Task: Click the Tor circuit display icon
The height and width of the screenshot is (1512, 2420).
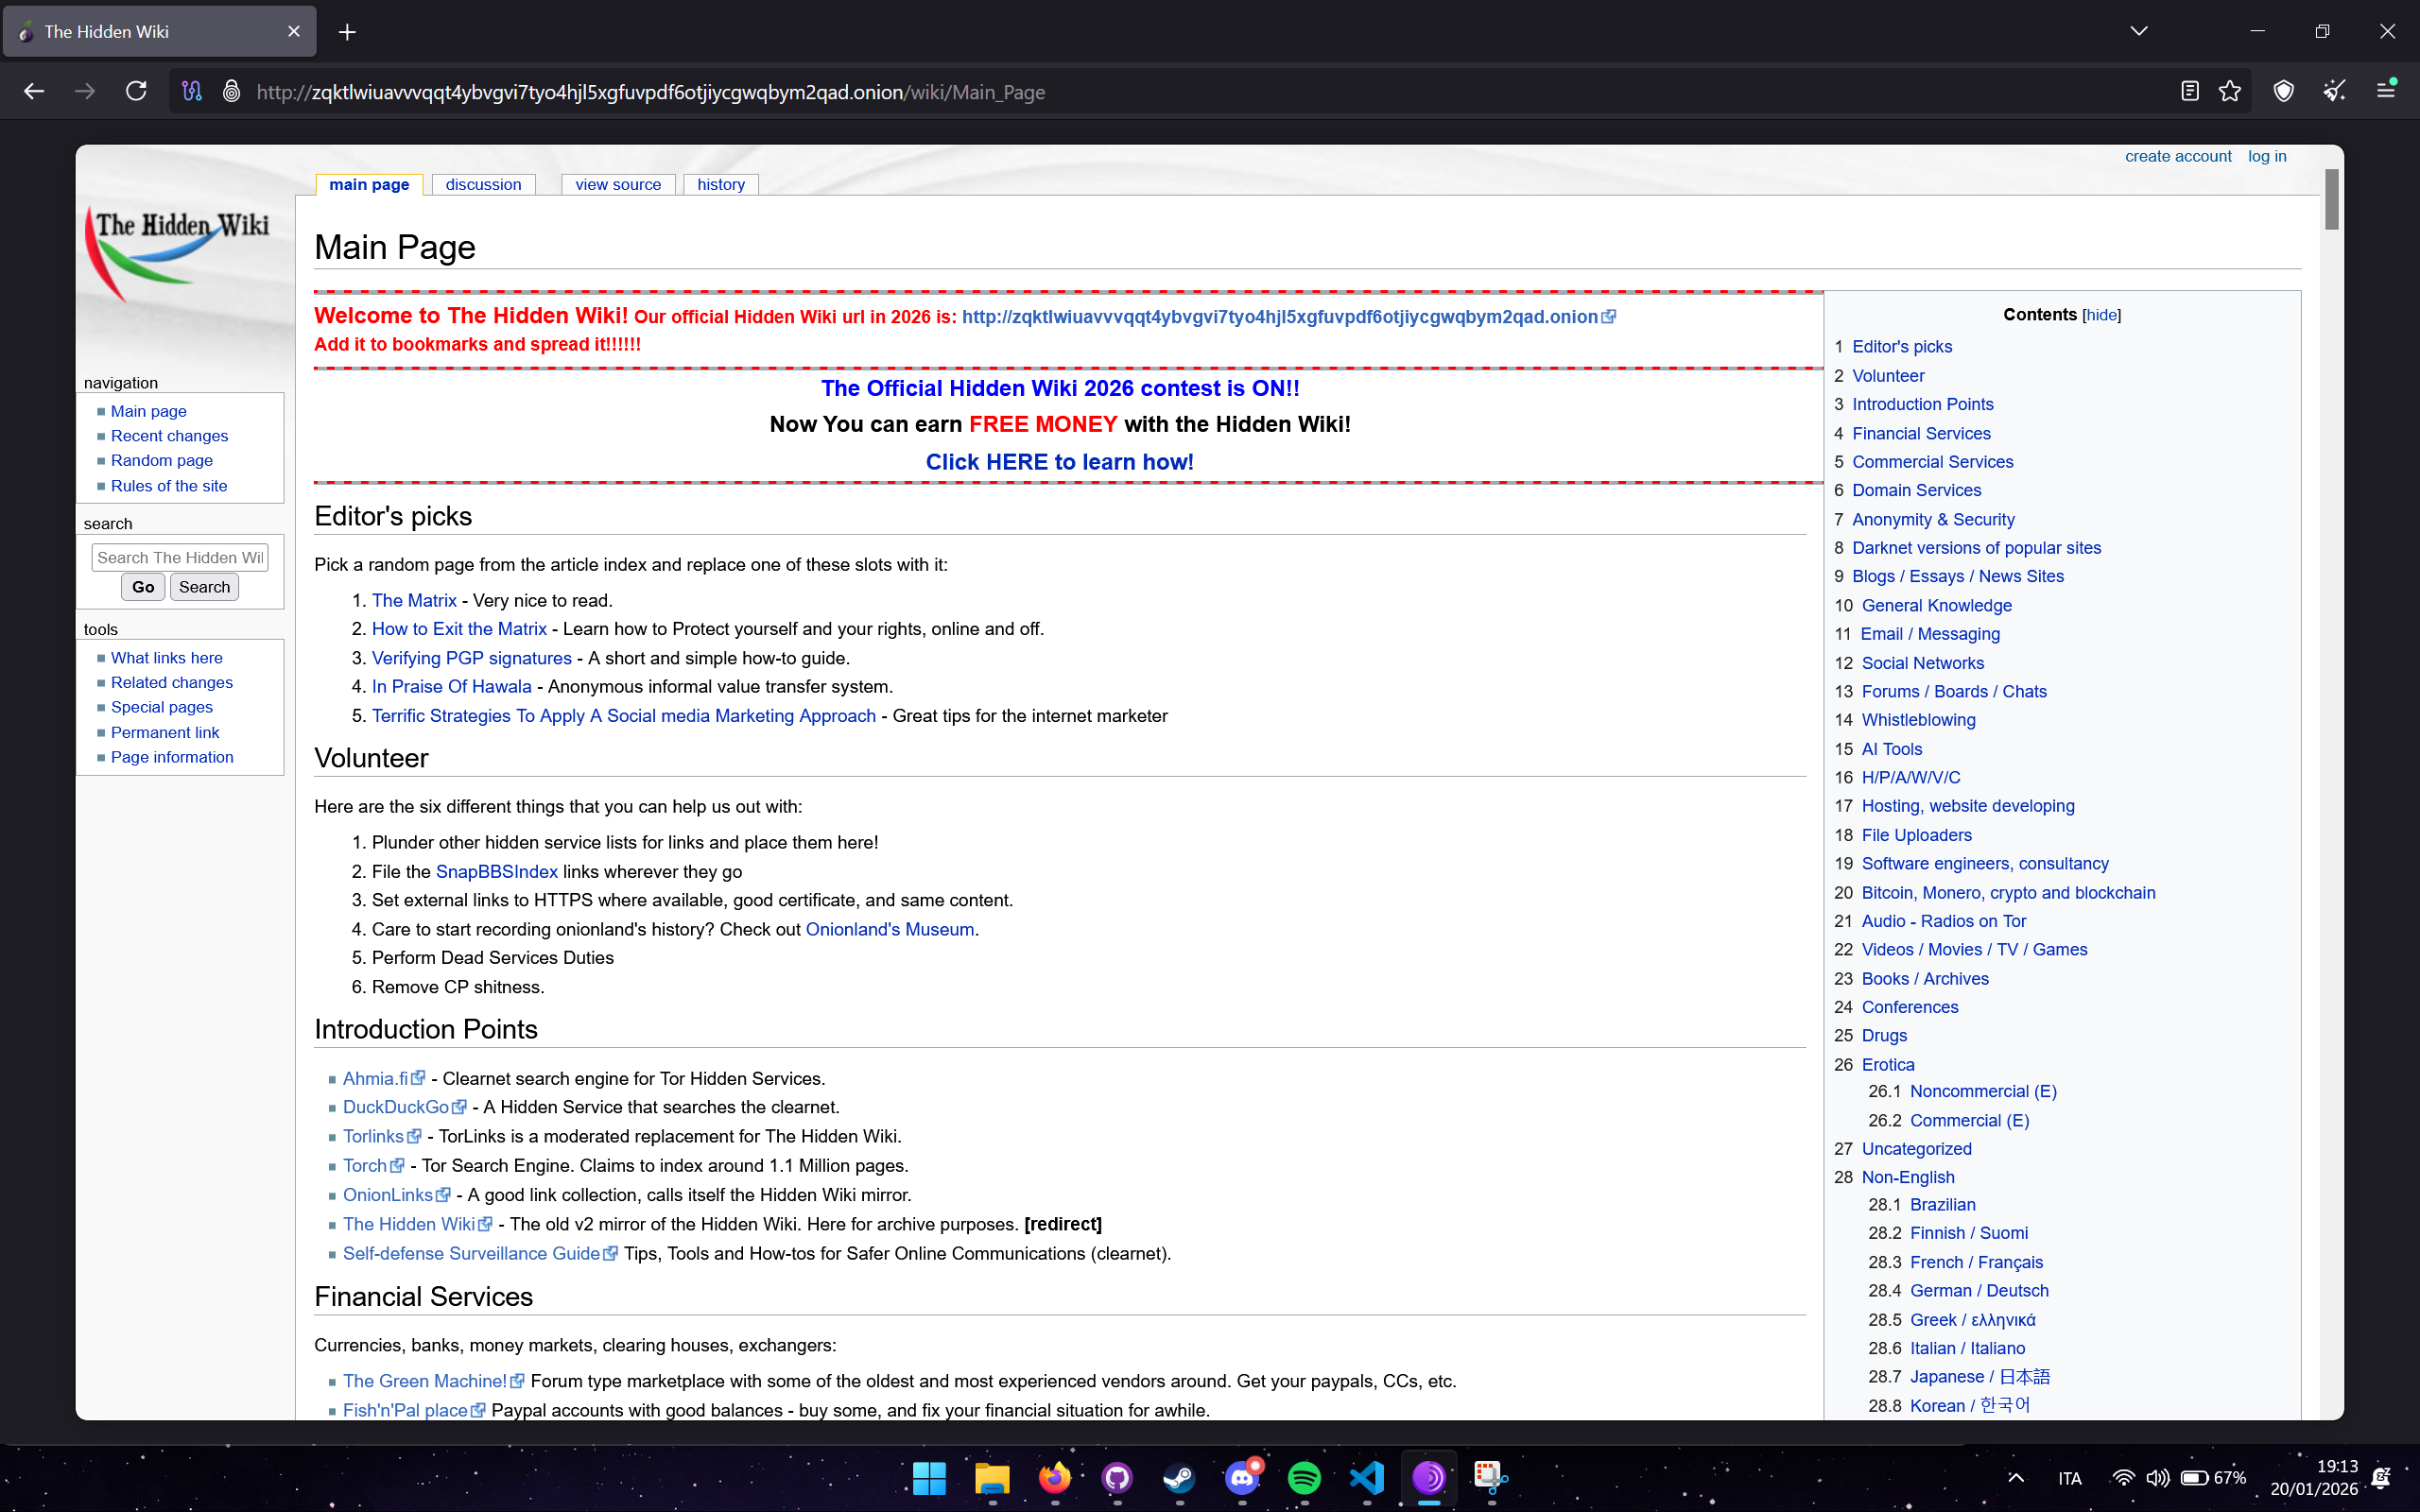Action: [x=192, y=92]
